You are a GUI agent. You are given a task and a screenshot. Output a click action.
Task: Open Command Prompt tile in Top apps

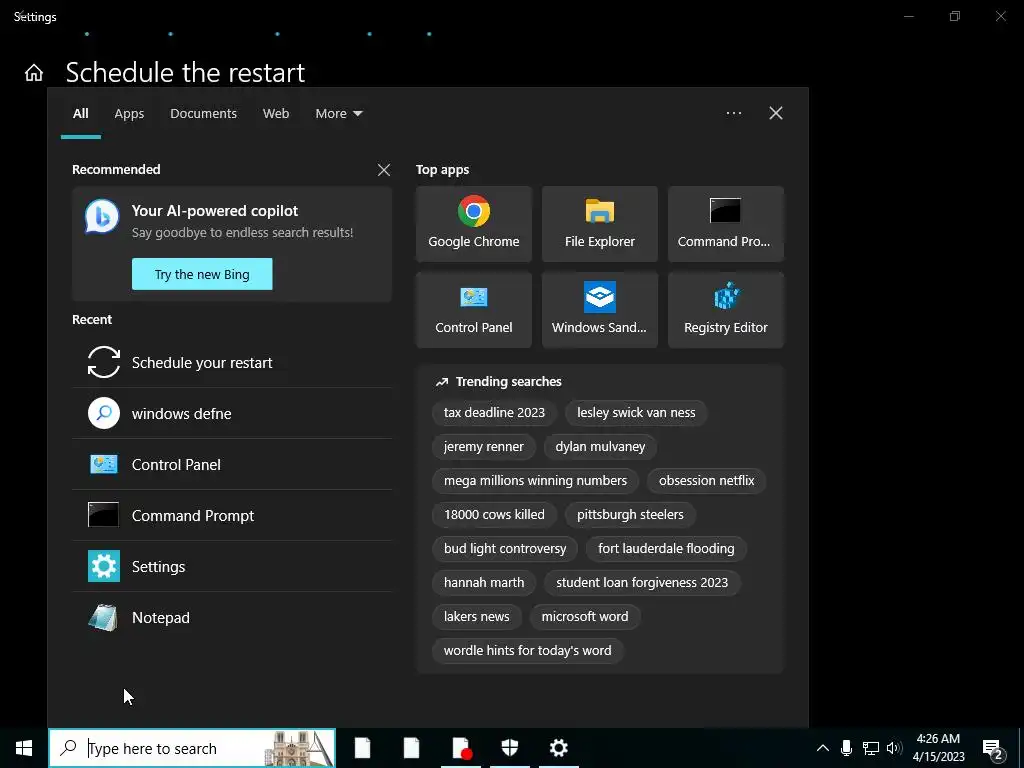click(x=726, y=224)
